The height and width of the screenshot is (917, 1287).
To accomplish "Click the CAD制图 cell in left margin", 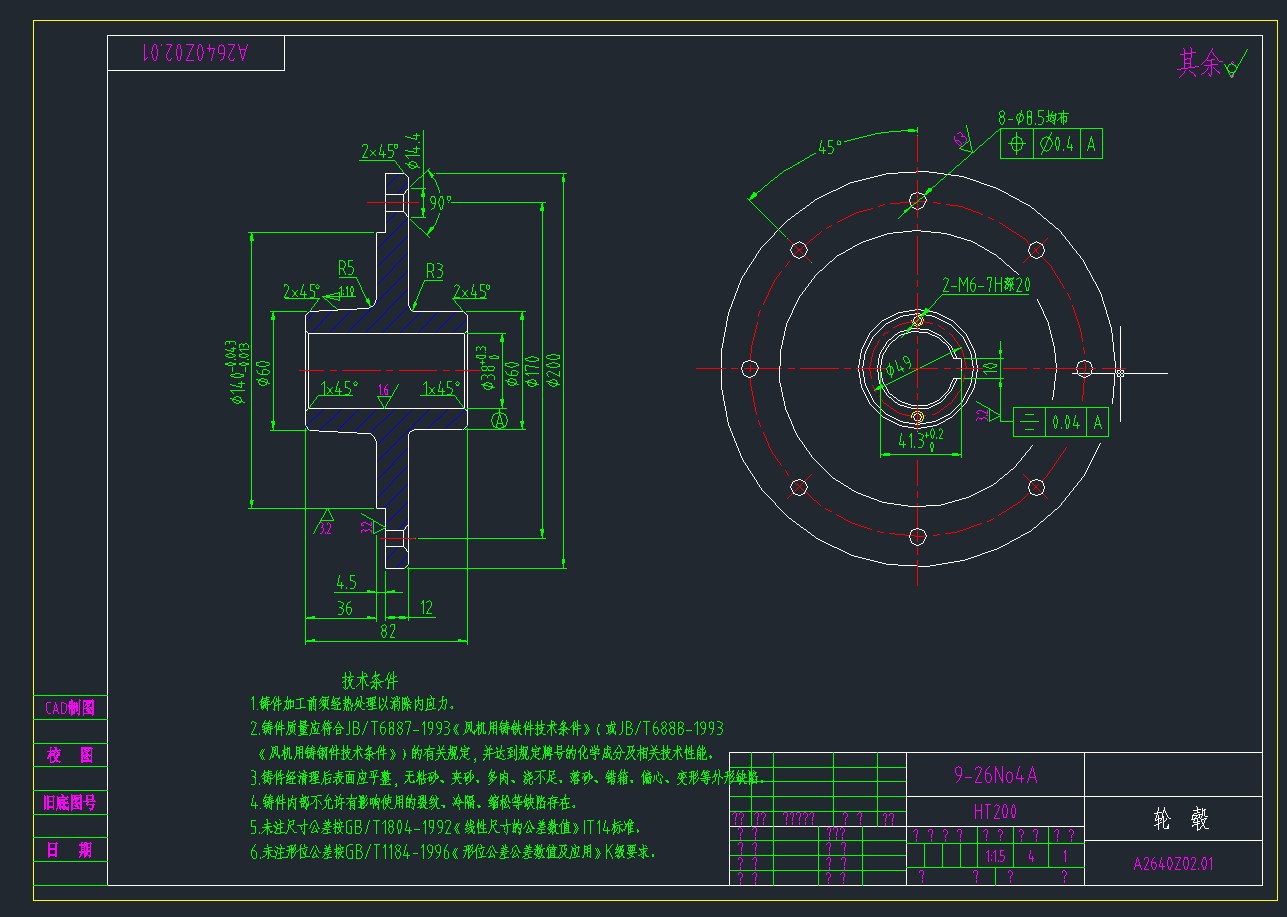I will pos(70,708).
